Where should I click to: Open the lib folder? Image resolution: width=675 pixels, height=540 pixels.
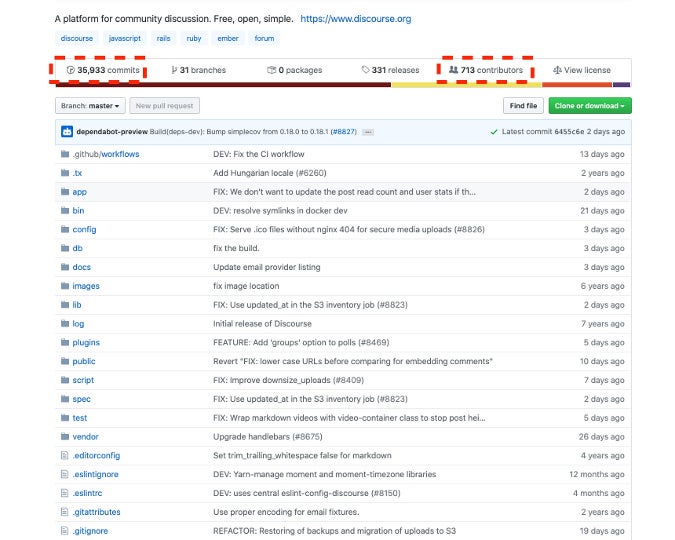tap(77, 305)
